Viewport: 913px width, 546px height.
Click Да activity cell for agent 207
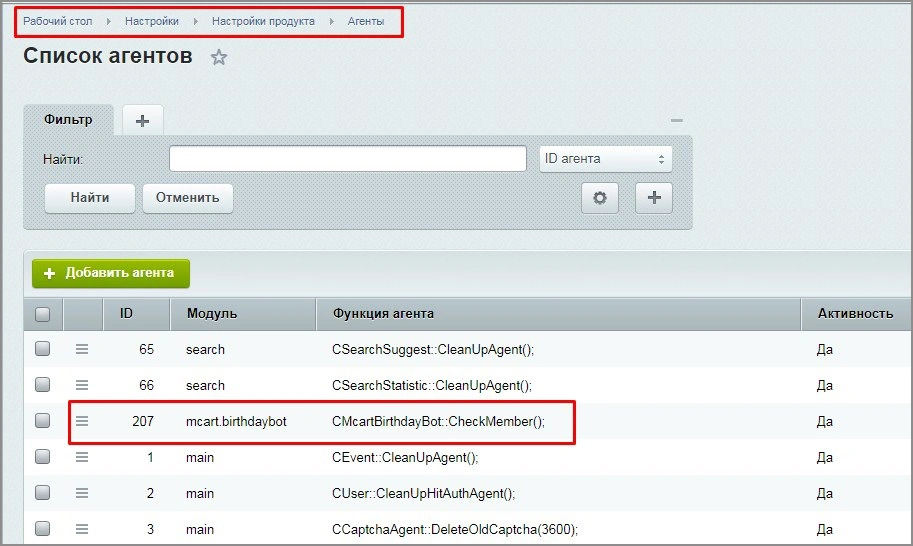[824, 422]
